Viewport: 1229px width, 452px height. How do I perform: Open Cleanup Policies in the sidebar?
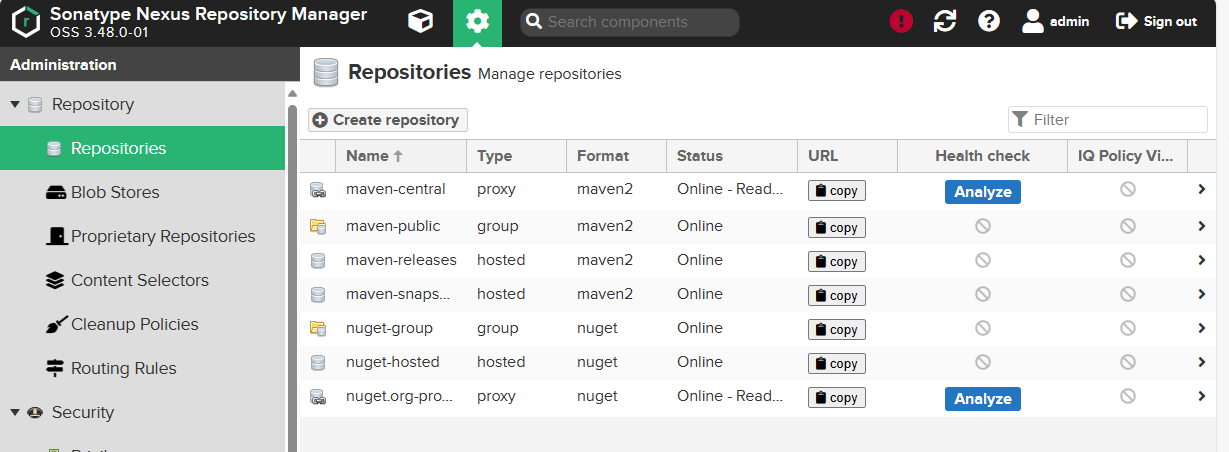click(x=142, y=324)
